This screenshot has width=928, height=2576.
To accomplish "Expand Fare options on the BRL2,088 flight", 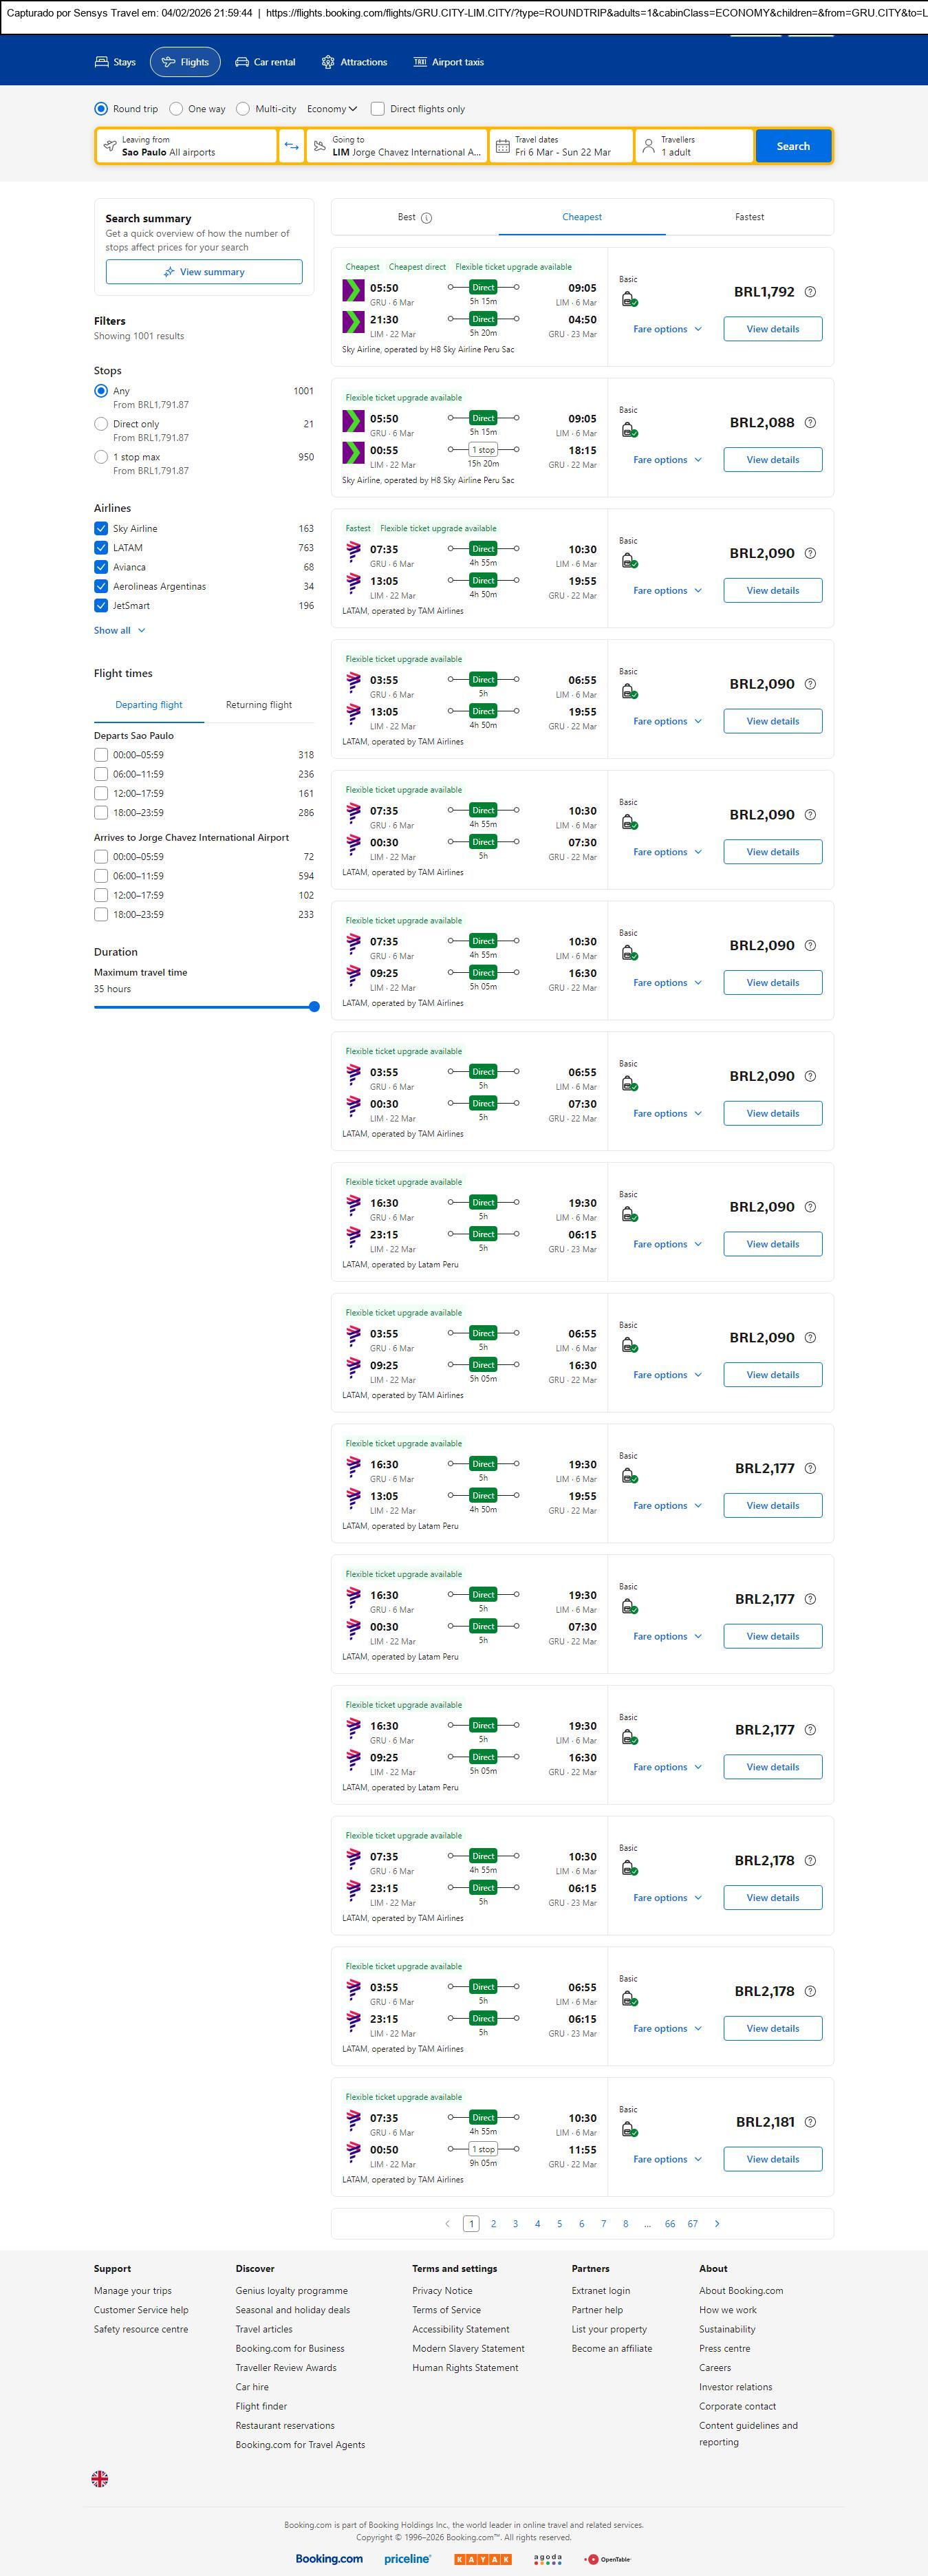I will (x=667, y=460).
